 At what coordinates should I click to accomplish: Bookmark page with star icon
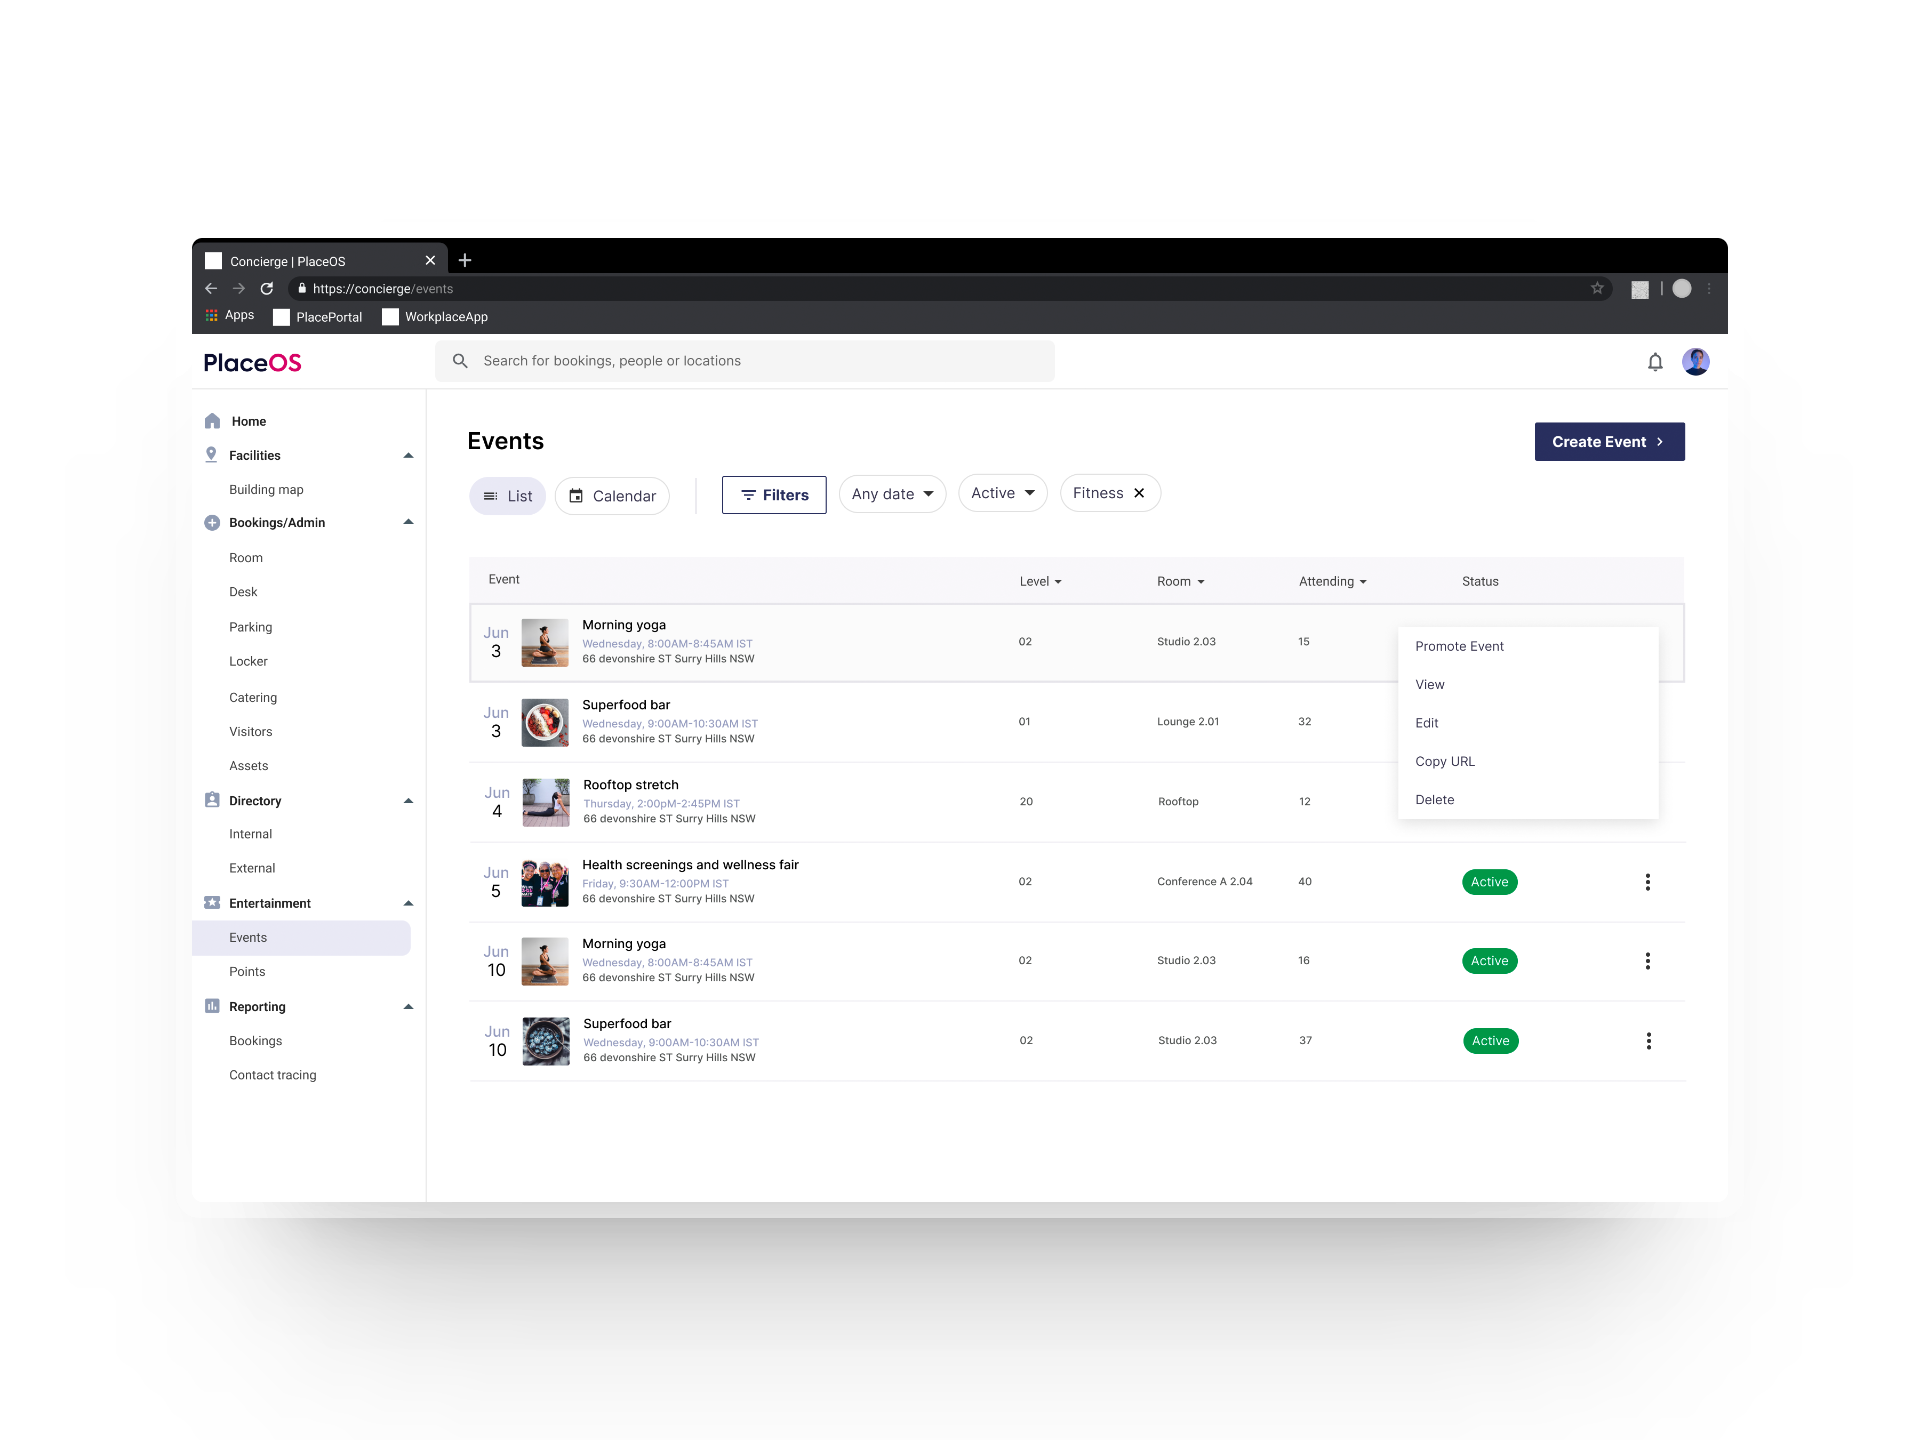1597,288
